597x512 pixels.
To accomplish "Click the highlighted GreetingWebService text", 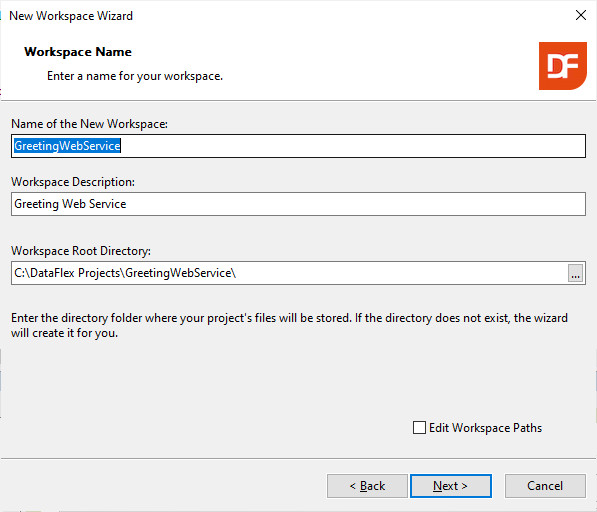I will point(67,146).
